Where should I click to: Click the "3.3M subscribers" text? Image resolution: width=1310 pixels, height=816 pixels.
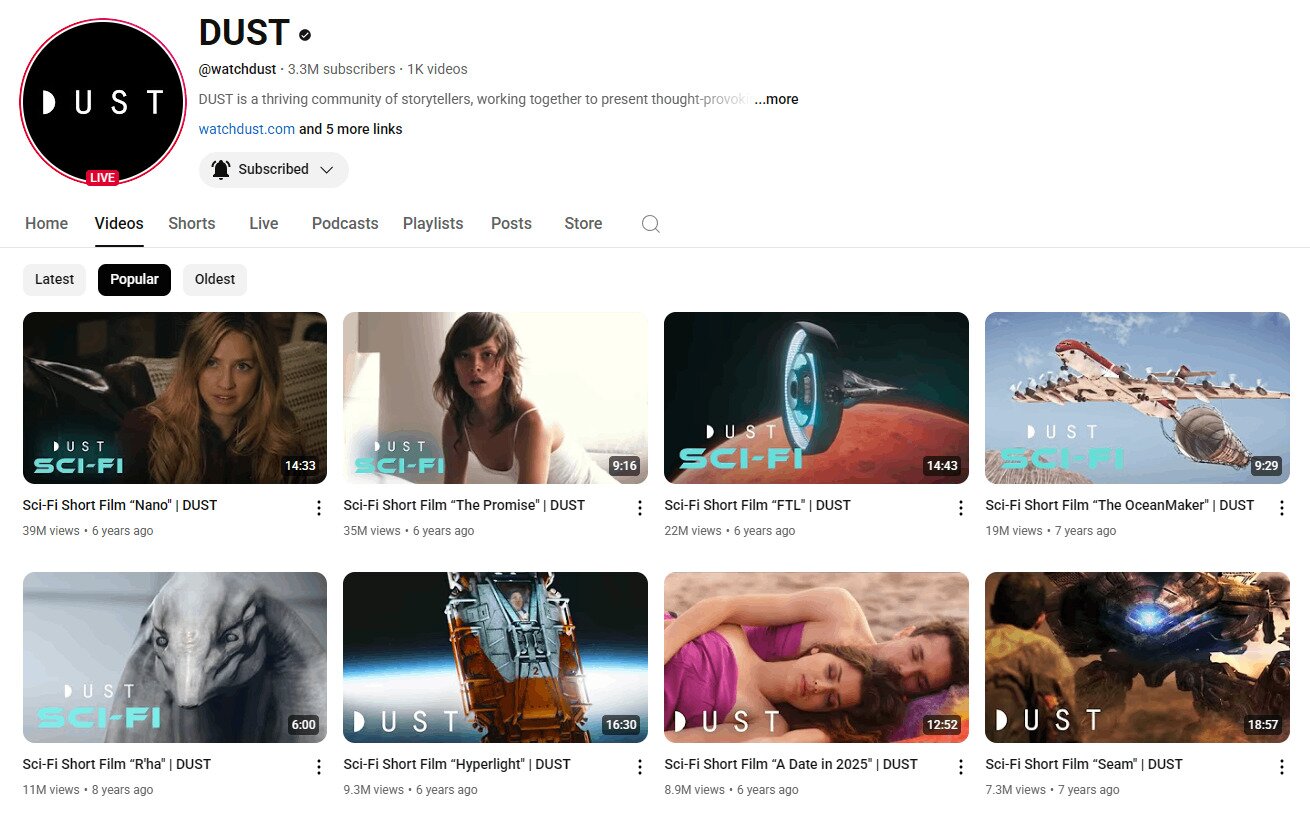[x=341, y=69]
